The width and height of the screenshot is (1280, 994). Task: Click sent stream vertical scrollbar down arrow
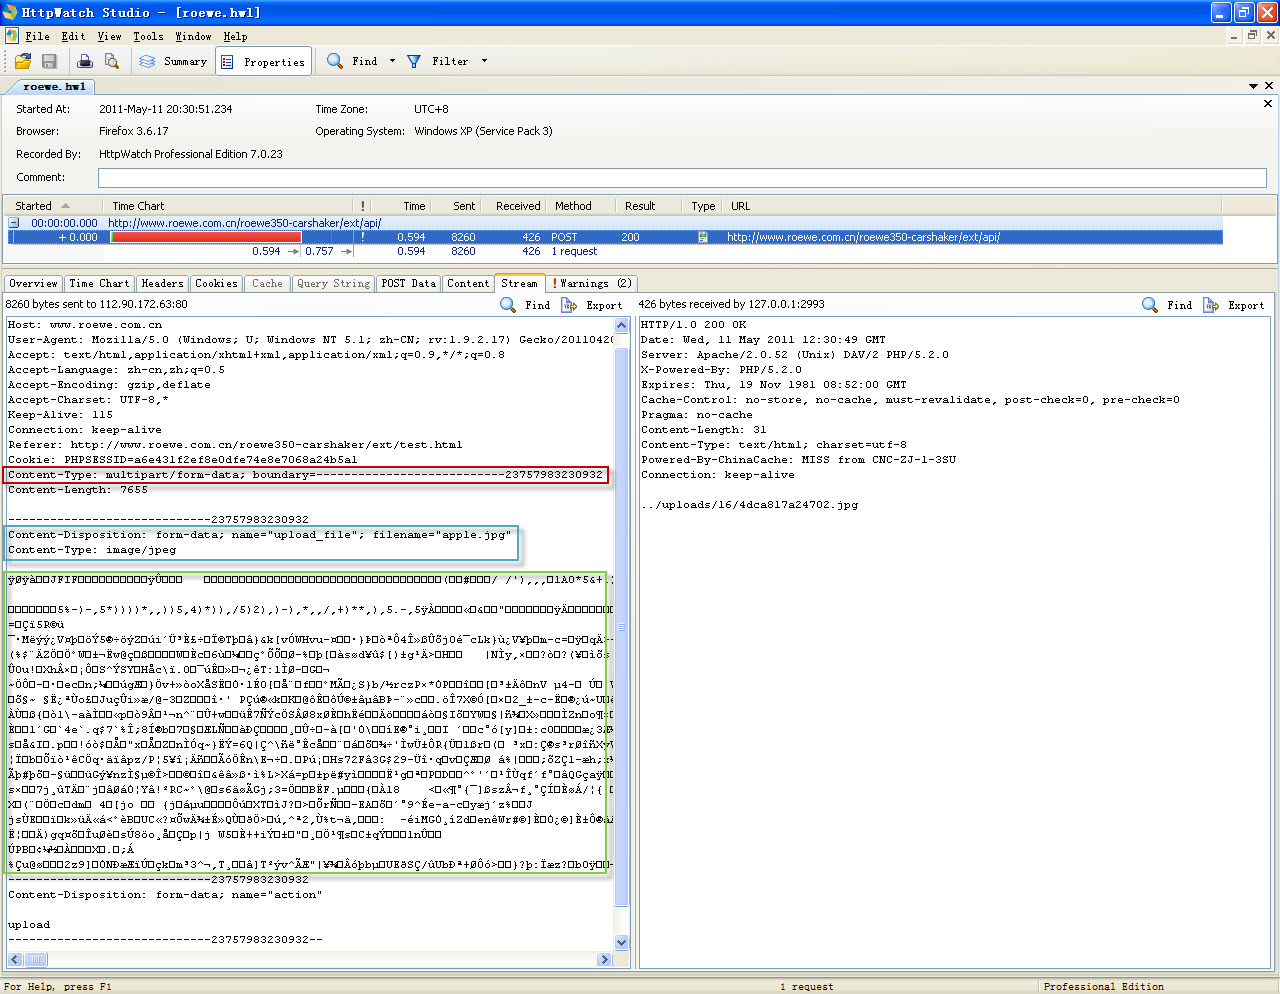click(x=621, y=942)
